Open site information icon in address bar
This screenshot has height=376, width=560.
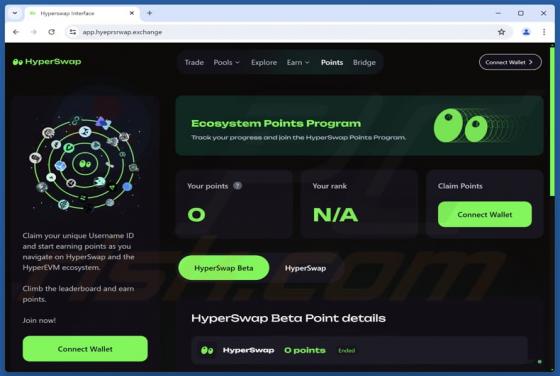pyautogui.click(x=73, y=32)
